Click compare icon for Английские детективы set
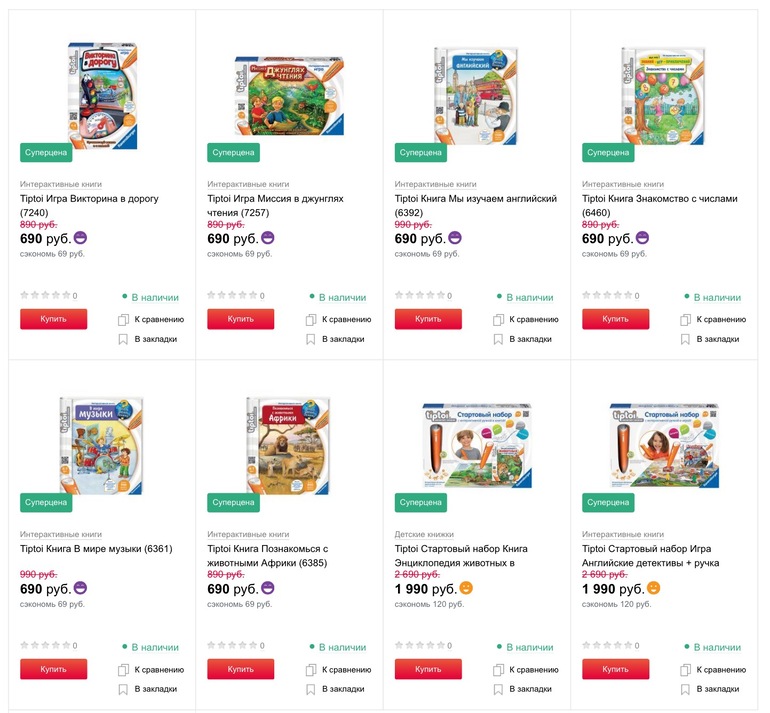770x713 pixels. (x=685, y=670)
